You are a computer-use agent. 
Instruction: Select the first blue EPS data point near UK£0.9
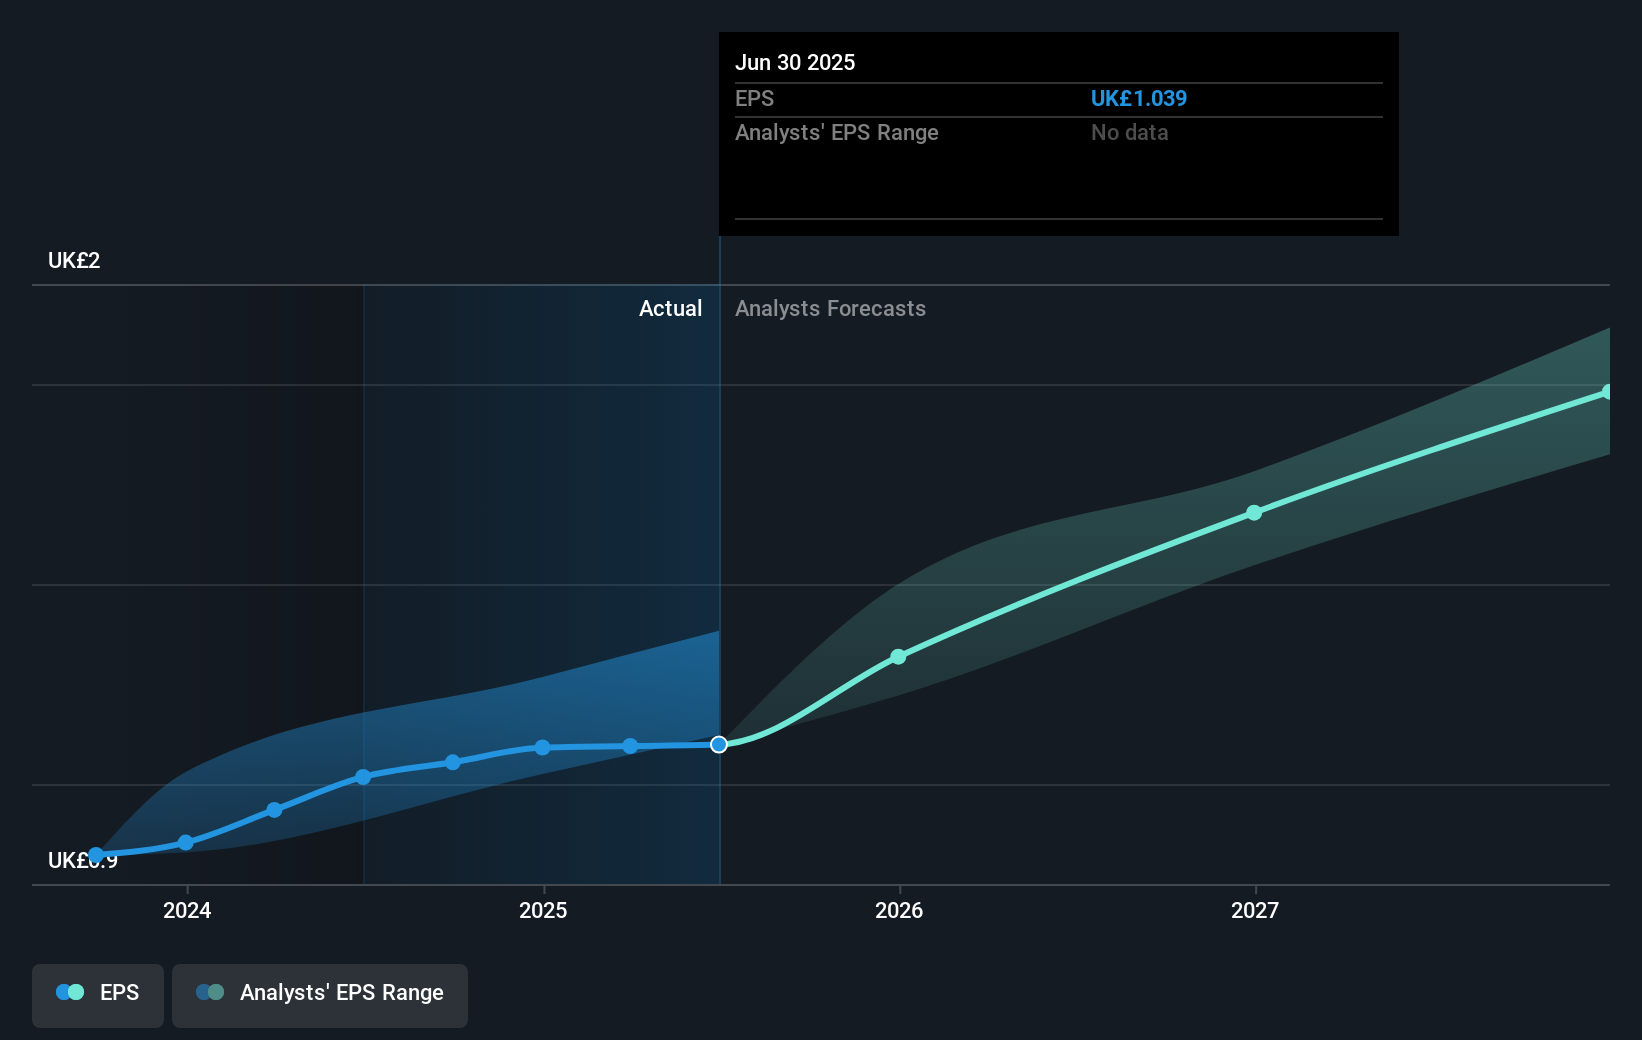pyautogui.click(x=95, y=854)
